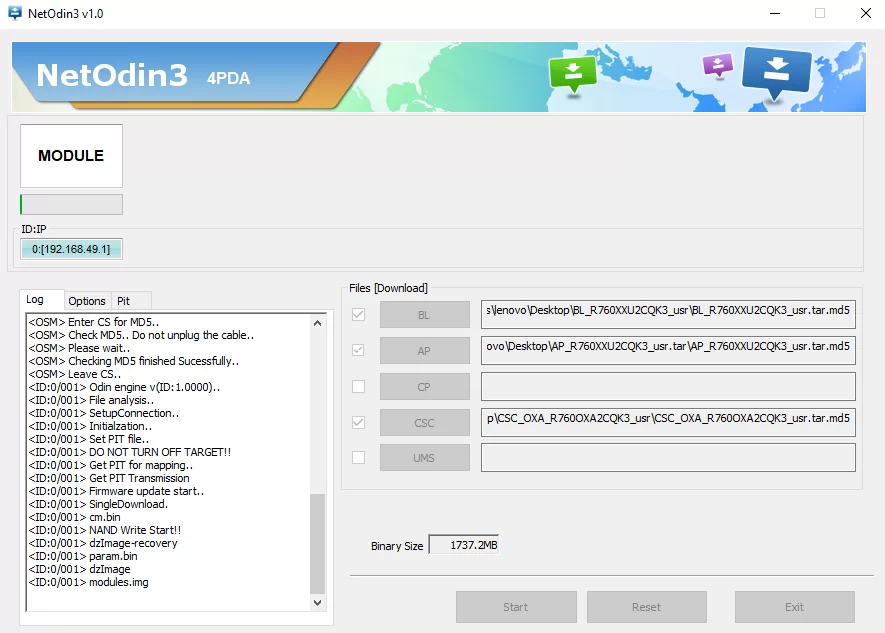
Task: Click the empty UMS file path field
Action: [x=667, y=458]
